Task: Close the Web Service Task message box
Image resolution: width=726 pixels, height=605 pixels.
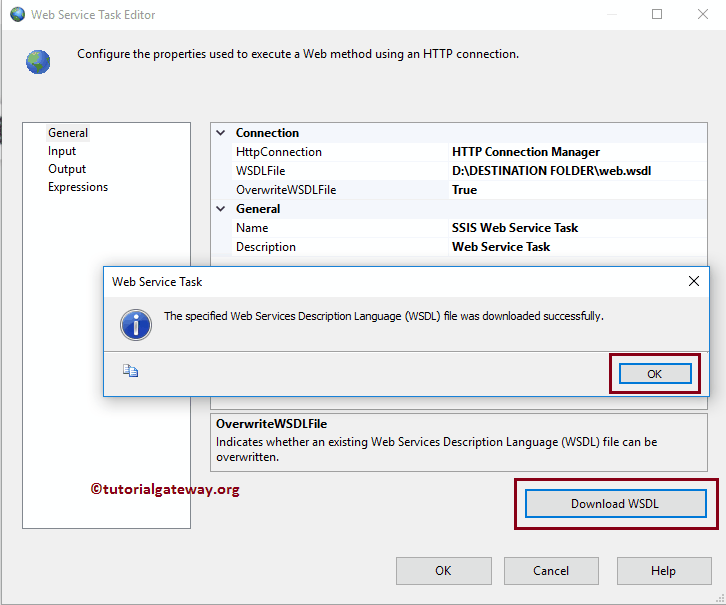Action: click(x=694, y=282)
